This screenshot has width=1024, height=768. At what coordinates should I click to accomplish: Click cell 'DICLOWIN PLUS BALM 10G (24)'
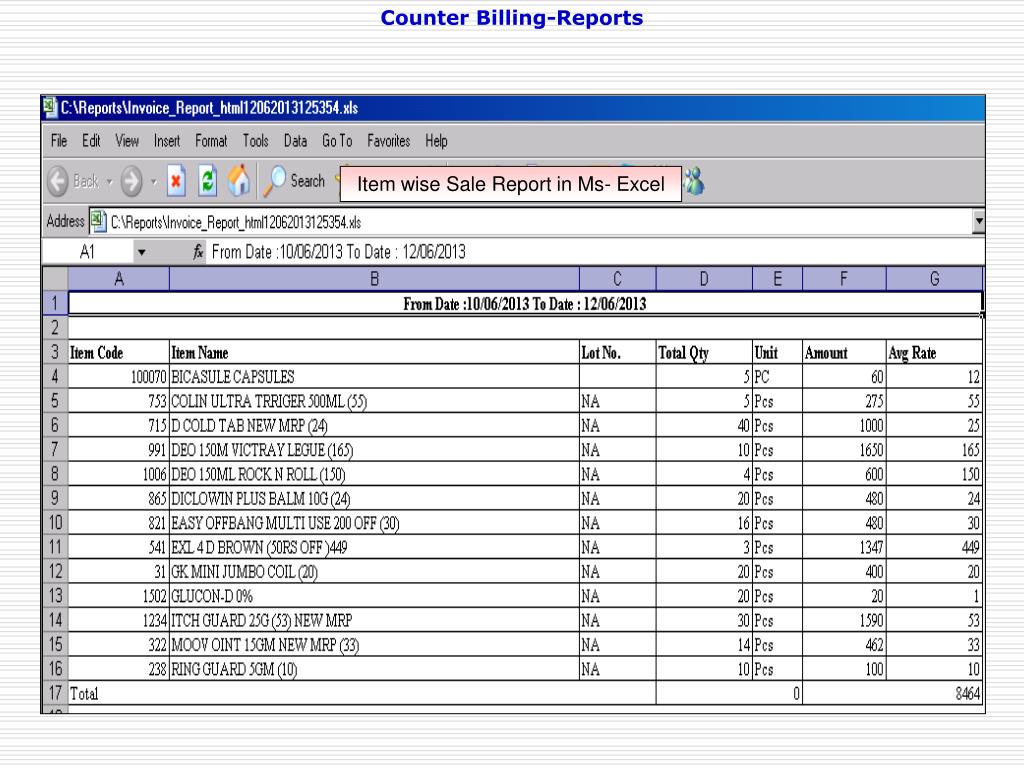(374, 499)
